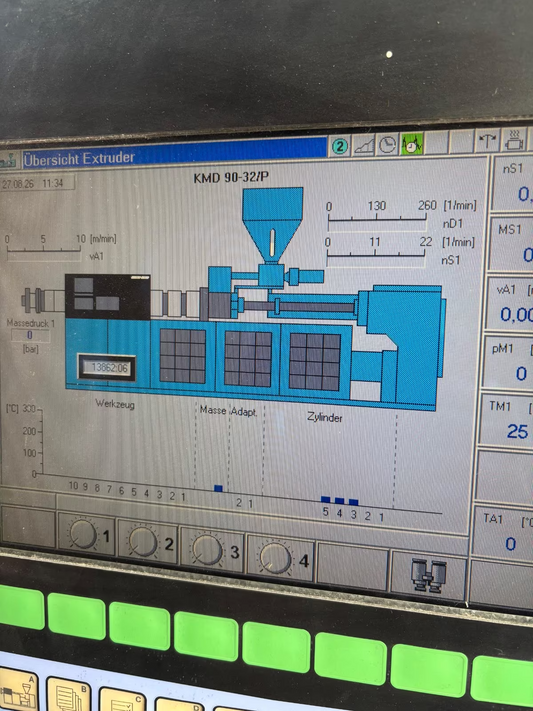Select rotary dial softkey 3

[212, 550]
